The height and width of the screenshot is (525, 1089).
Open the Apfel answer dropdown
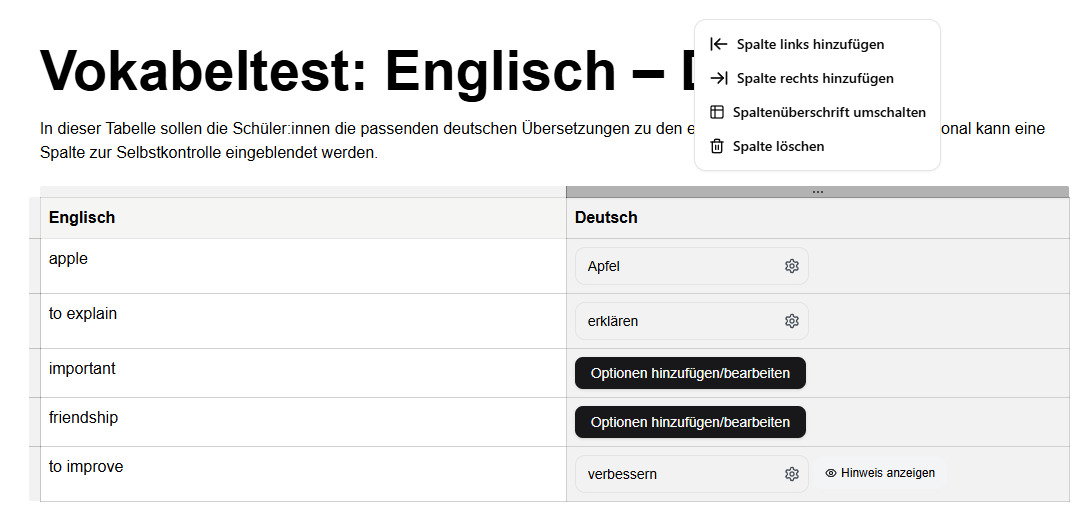[678, 266]
